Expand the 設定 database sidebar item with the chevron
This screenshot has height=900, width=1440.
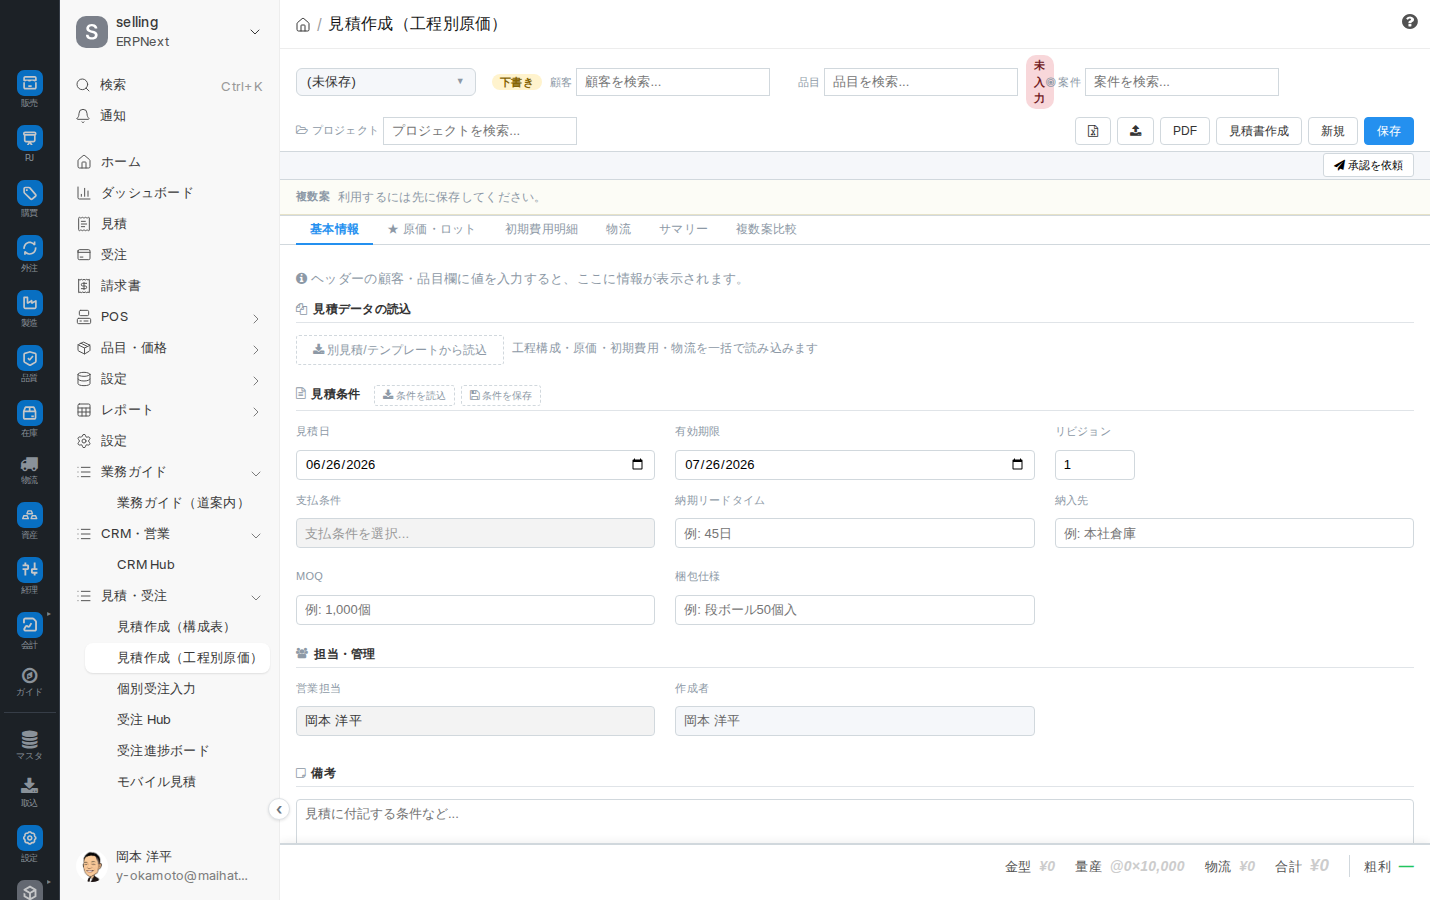[x=256, y=380]
